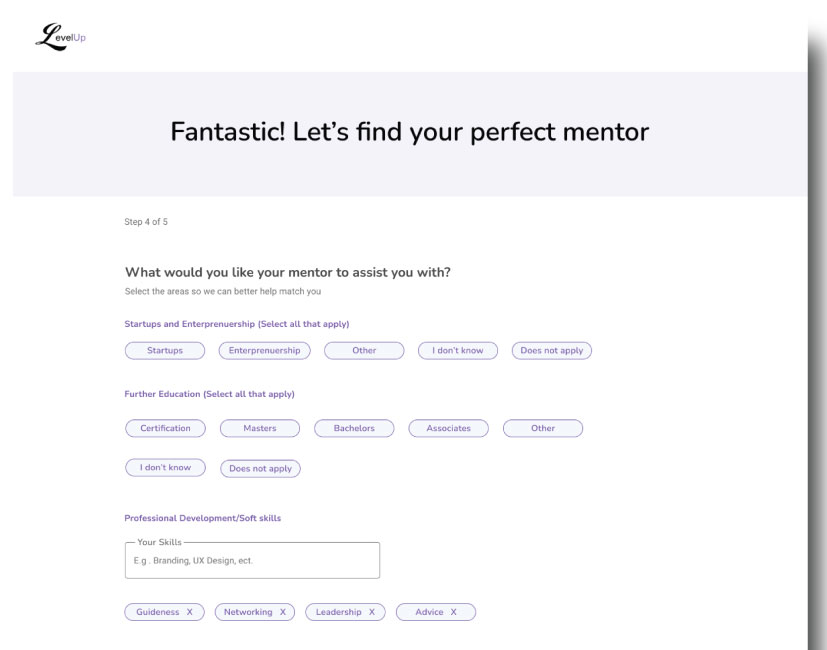Viewport: 827px width, 650px height.
Task: Toggle the Enterprenuership option
Action: (x=265, y=351)
